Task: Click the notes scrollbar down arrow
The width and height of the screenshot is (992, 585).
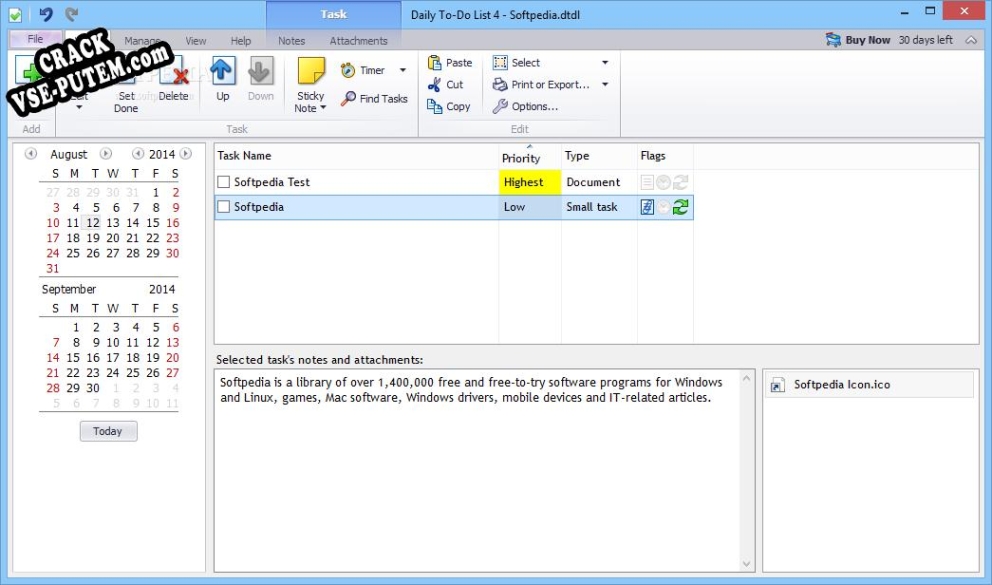Action: (747, 563)
